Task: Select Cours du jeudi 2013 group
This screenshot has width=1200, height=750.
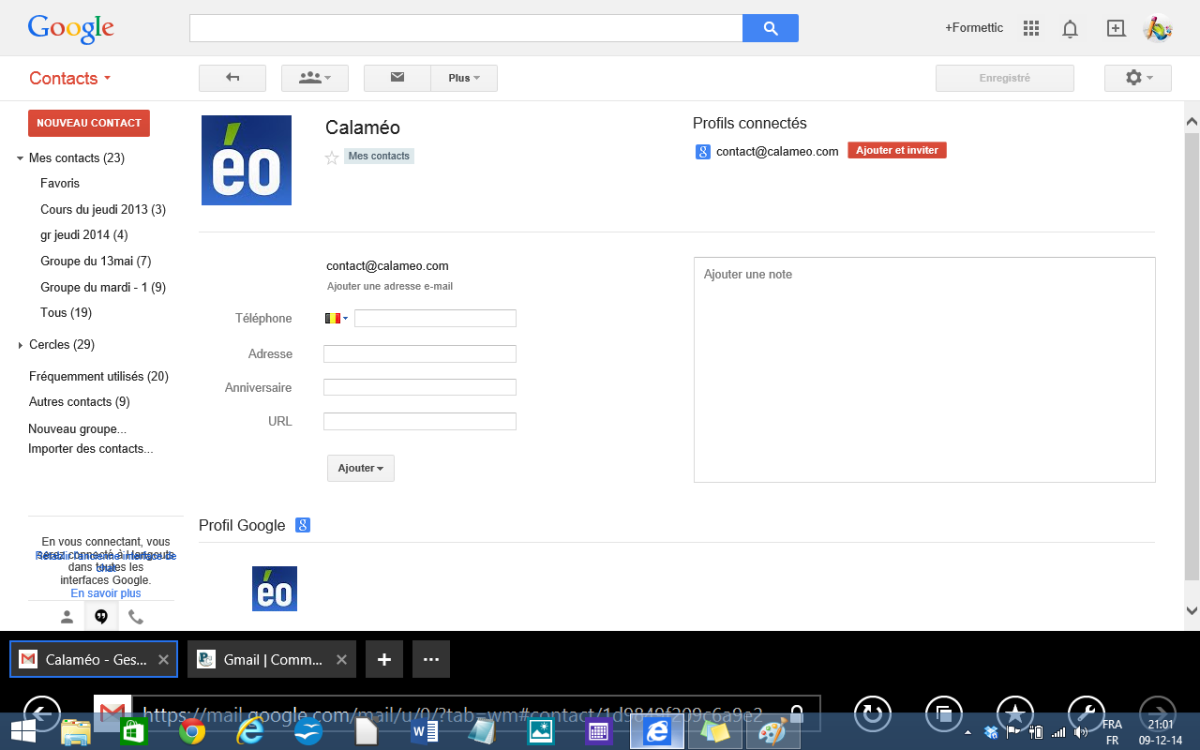Action: click(x=103, y=210)
